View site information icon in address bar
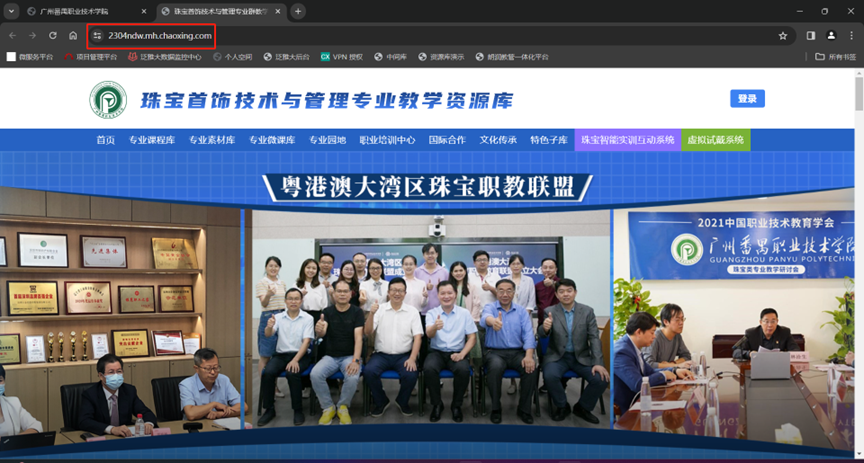 98,36
